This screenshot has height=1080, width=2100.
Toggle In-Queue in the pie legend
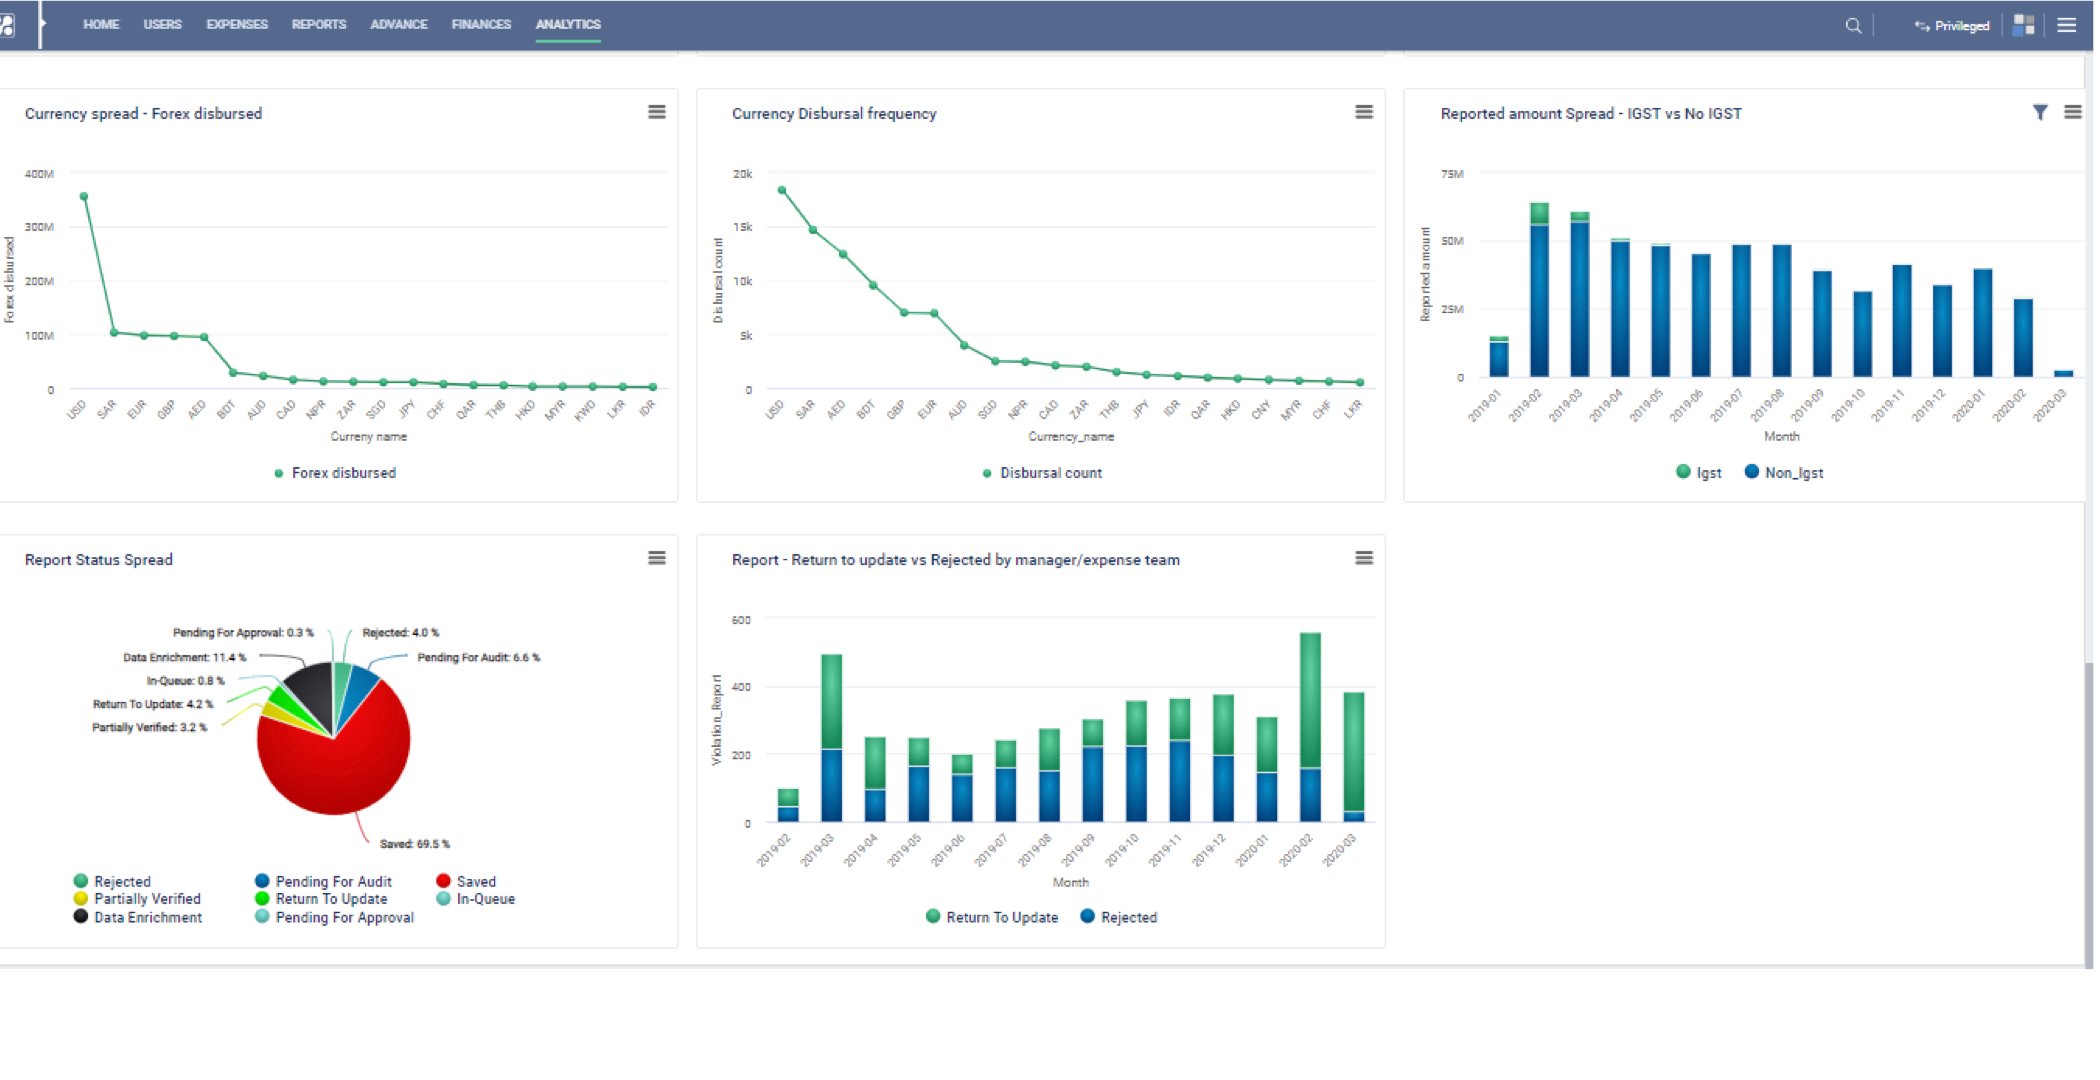pyautogui.click(x=476, y=899)
